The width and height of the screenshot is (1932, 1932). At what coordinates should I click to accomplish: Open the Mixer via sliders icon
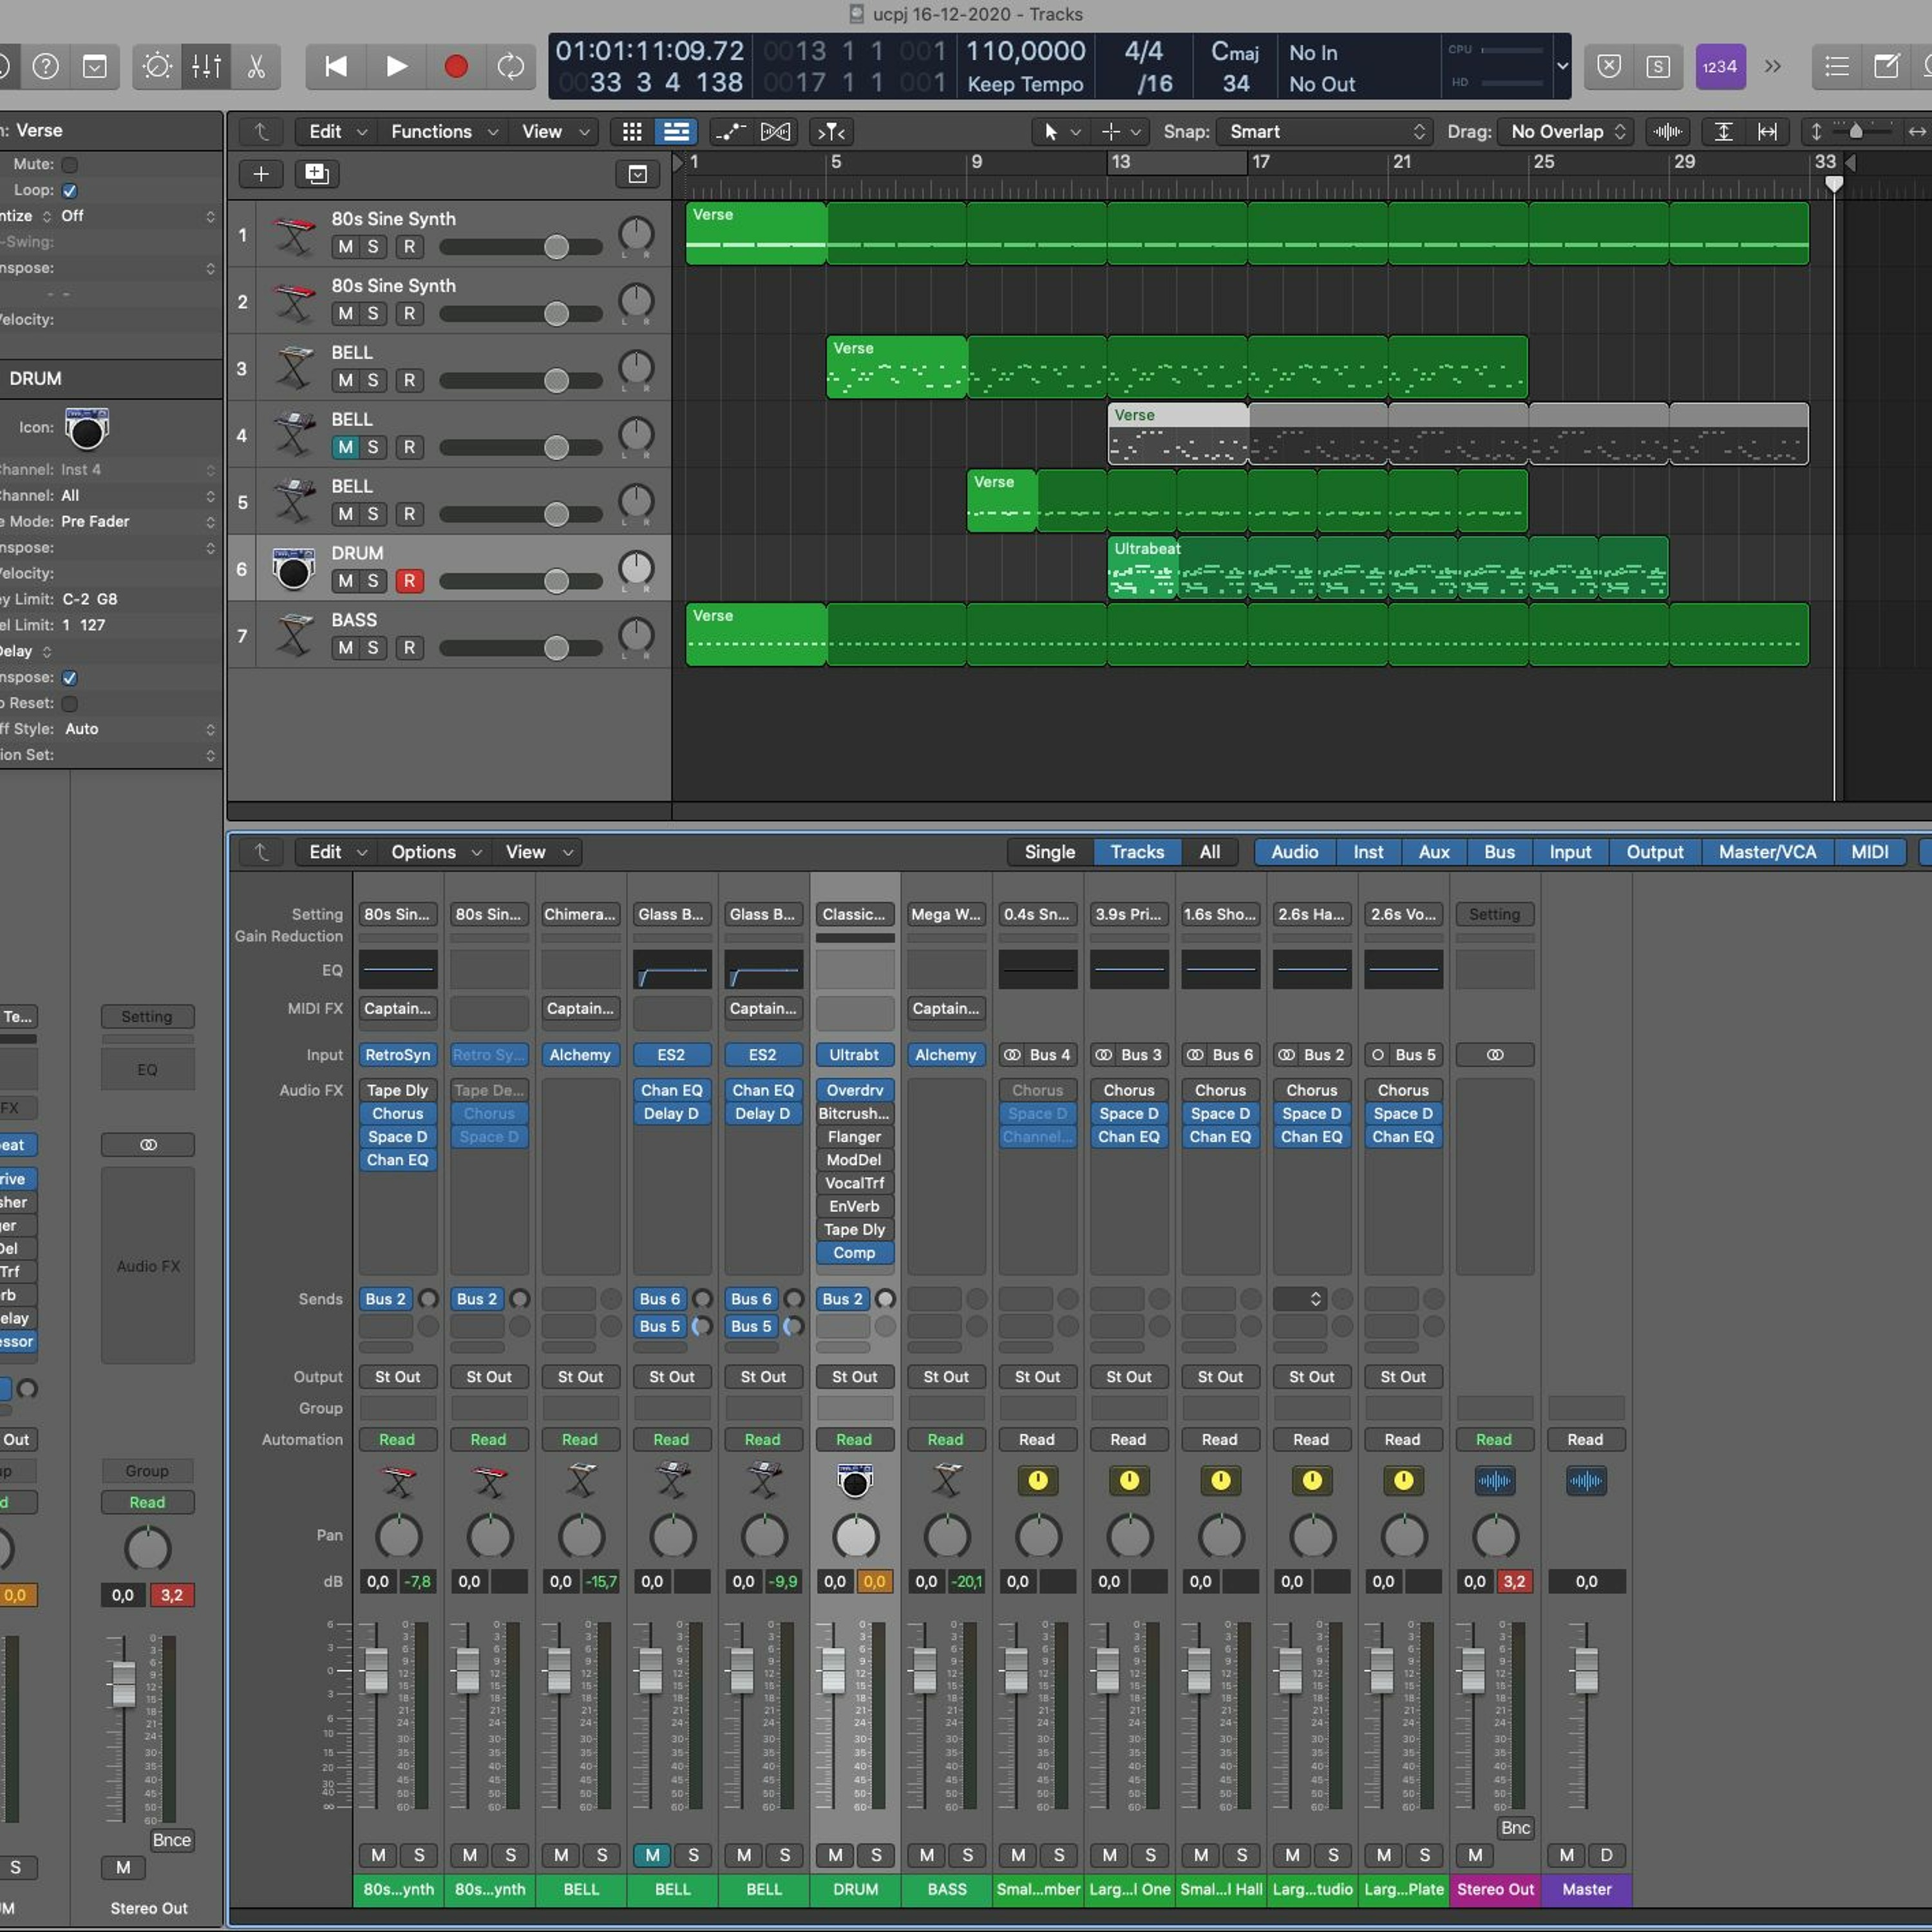[207, 67]
